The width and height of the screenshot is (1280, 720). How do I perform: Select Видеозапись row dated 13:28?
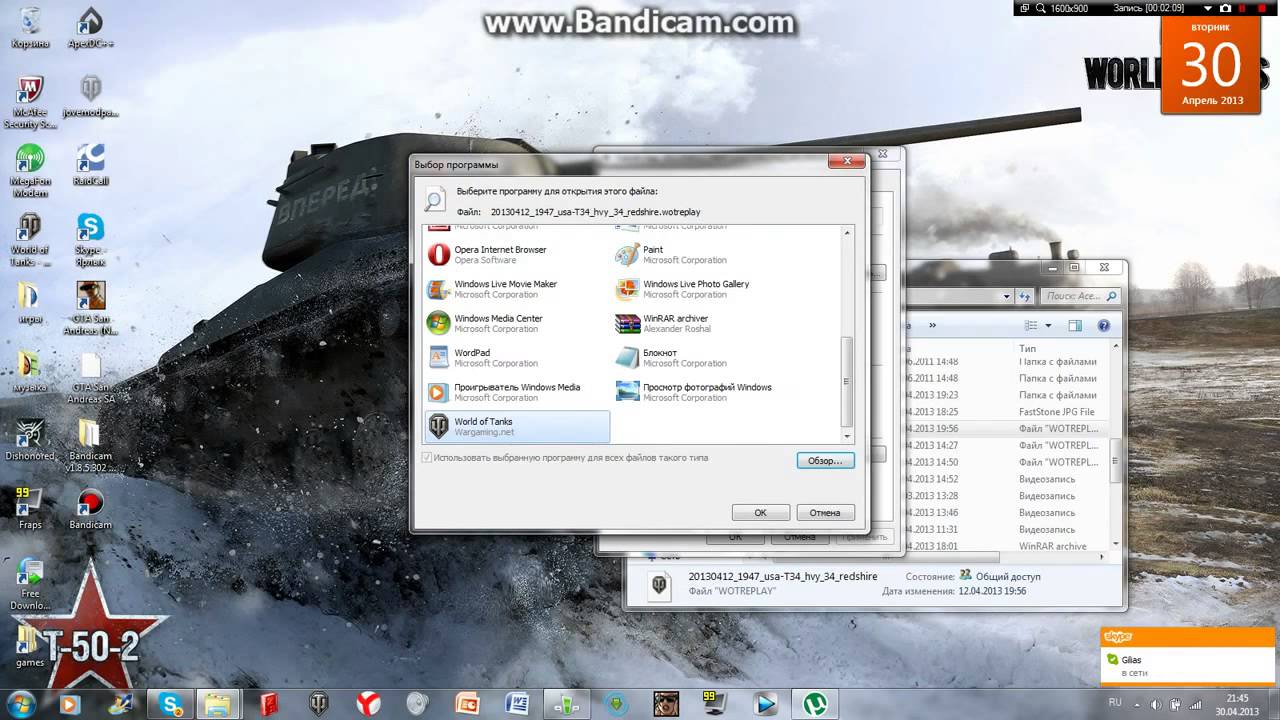[1005, 496]
